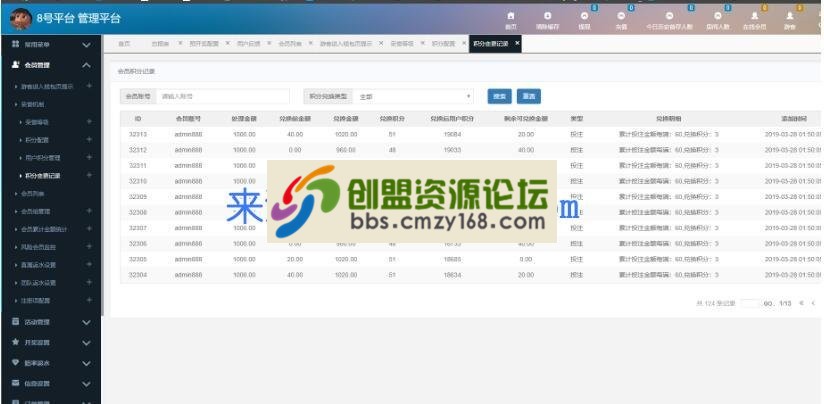The height and width of the screenshot is (404, 824).
Task: Click plus icon beside 注册项配置 item
Action: point(89,300)
